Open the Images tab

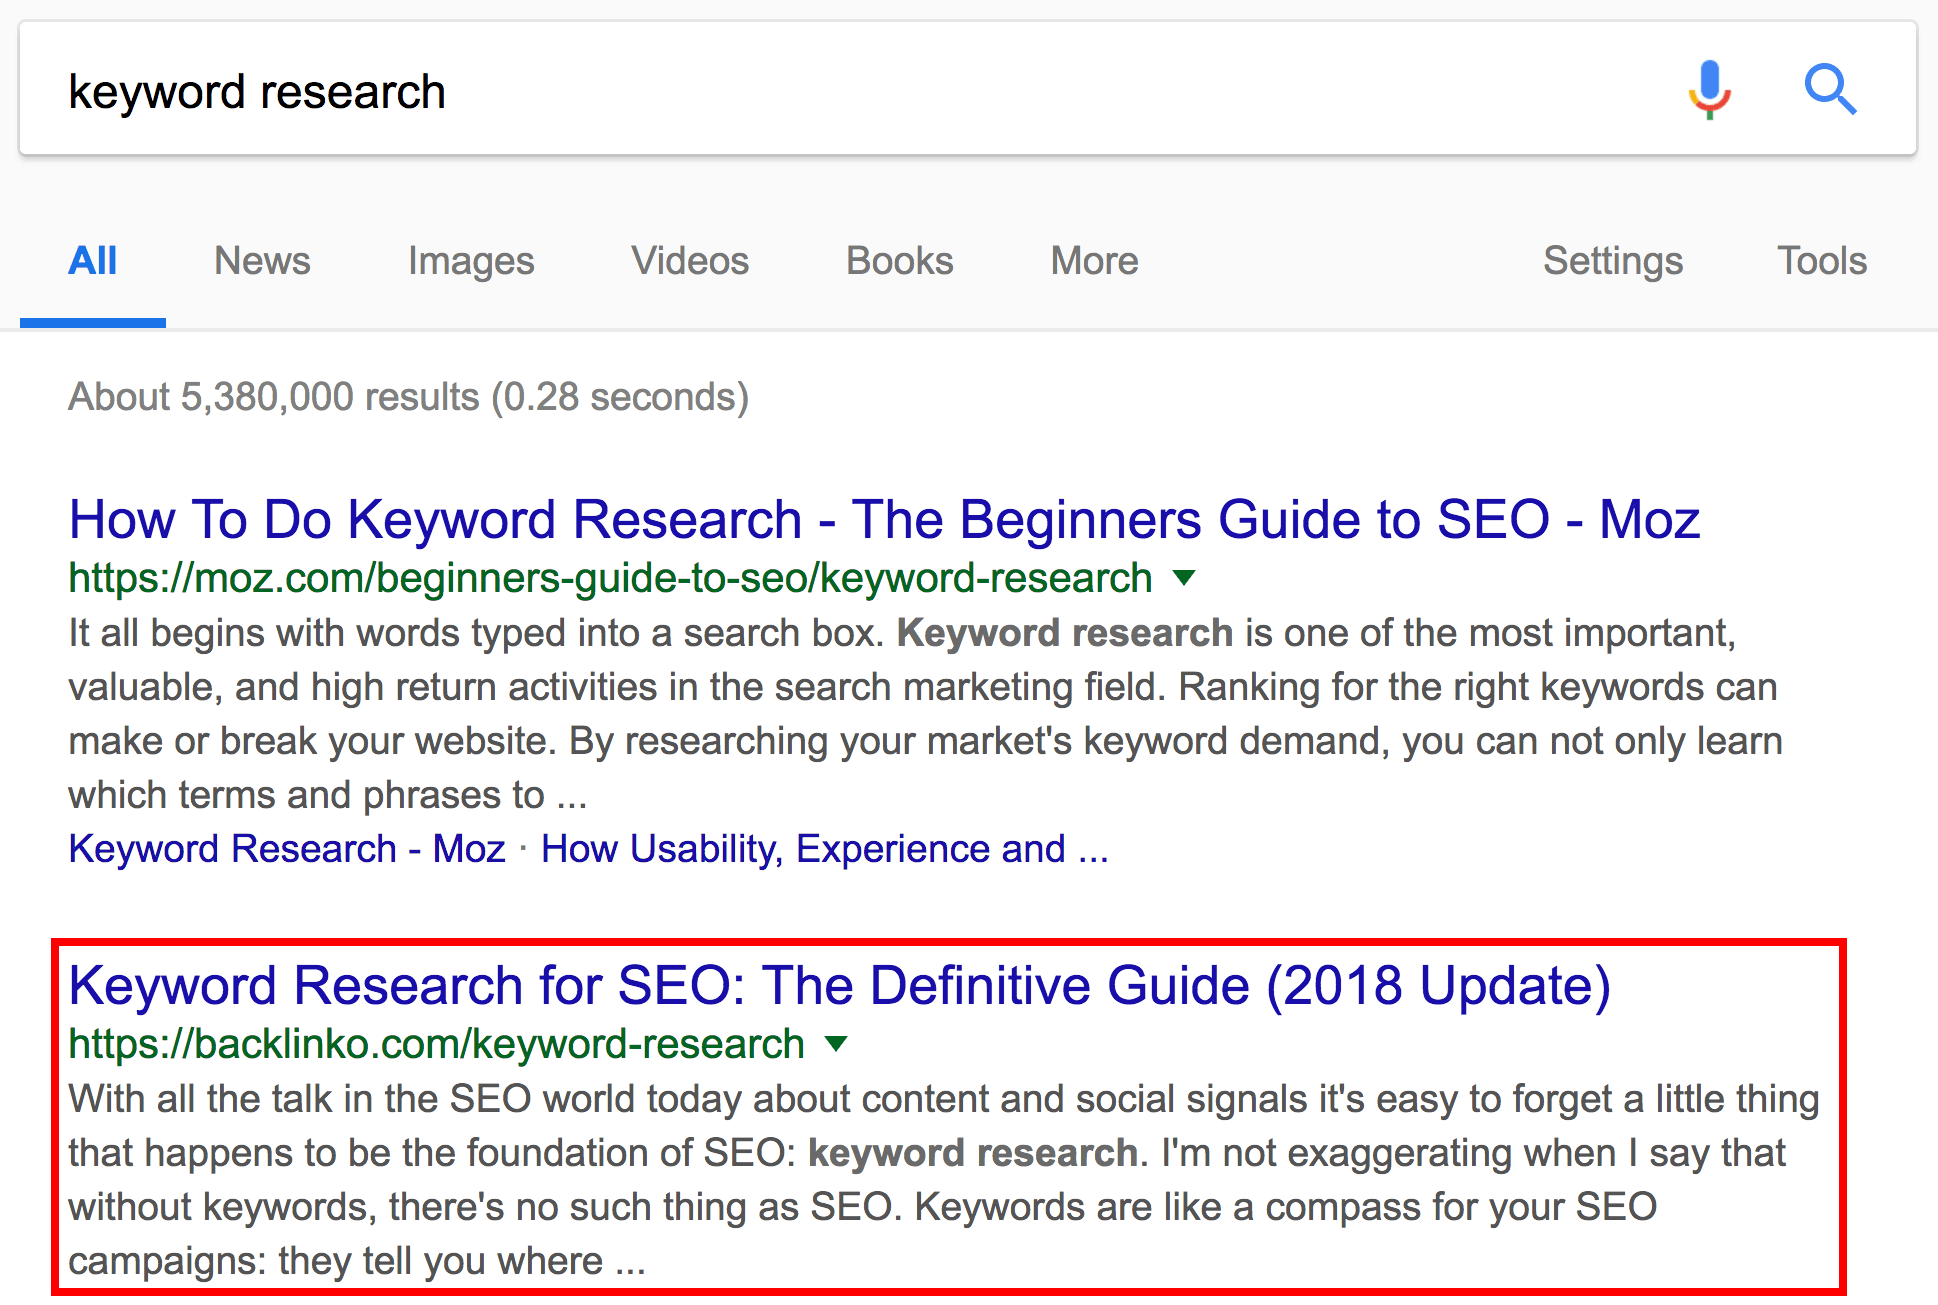[471, 262]
